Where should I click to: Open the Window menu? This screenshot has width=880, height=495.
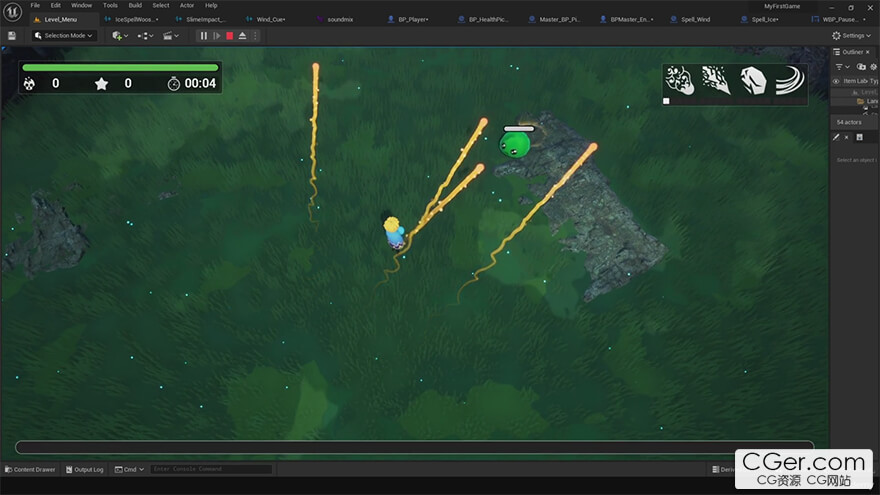(x=81, y=5)
